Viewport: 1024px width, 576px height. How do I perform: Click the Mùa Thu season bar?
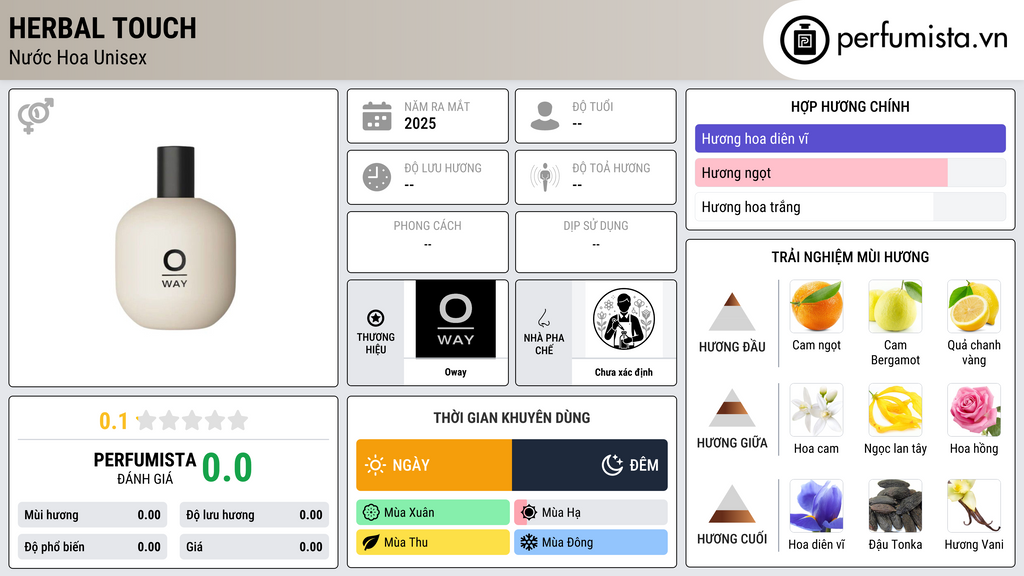coord(433,542)
